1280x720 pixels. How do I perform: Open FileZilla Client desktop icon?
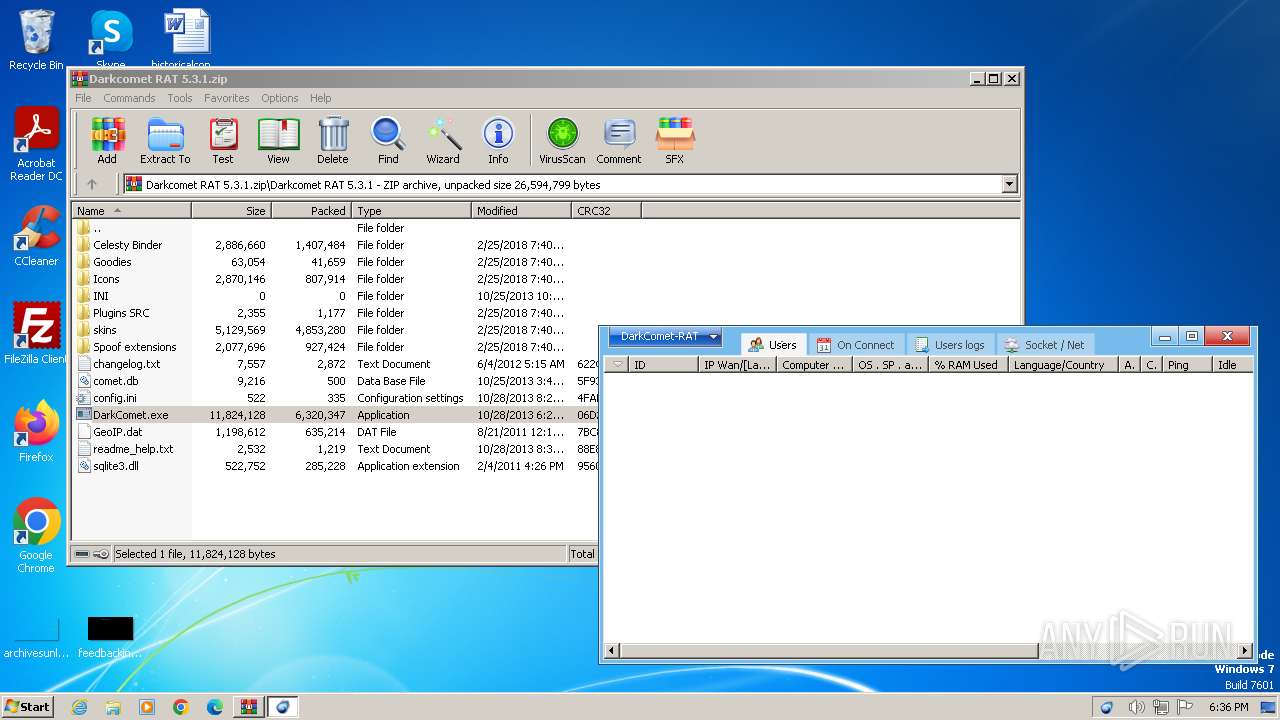pos(36,334)
